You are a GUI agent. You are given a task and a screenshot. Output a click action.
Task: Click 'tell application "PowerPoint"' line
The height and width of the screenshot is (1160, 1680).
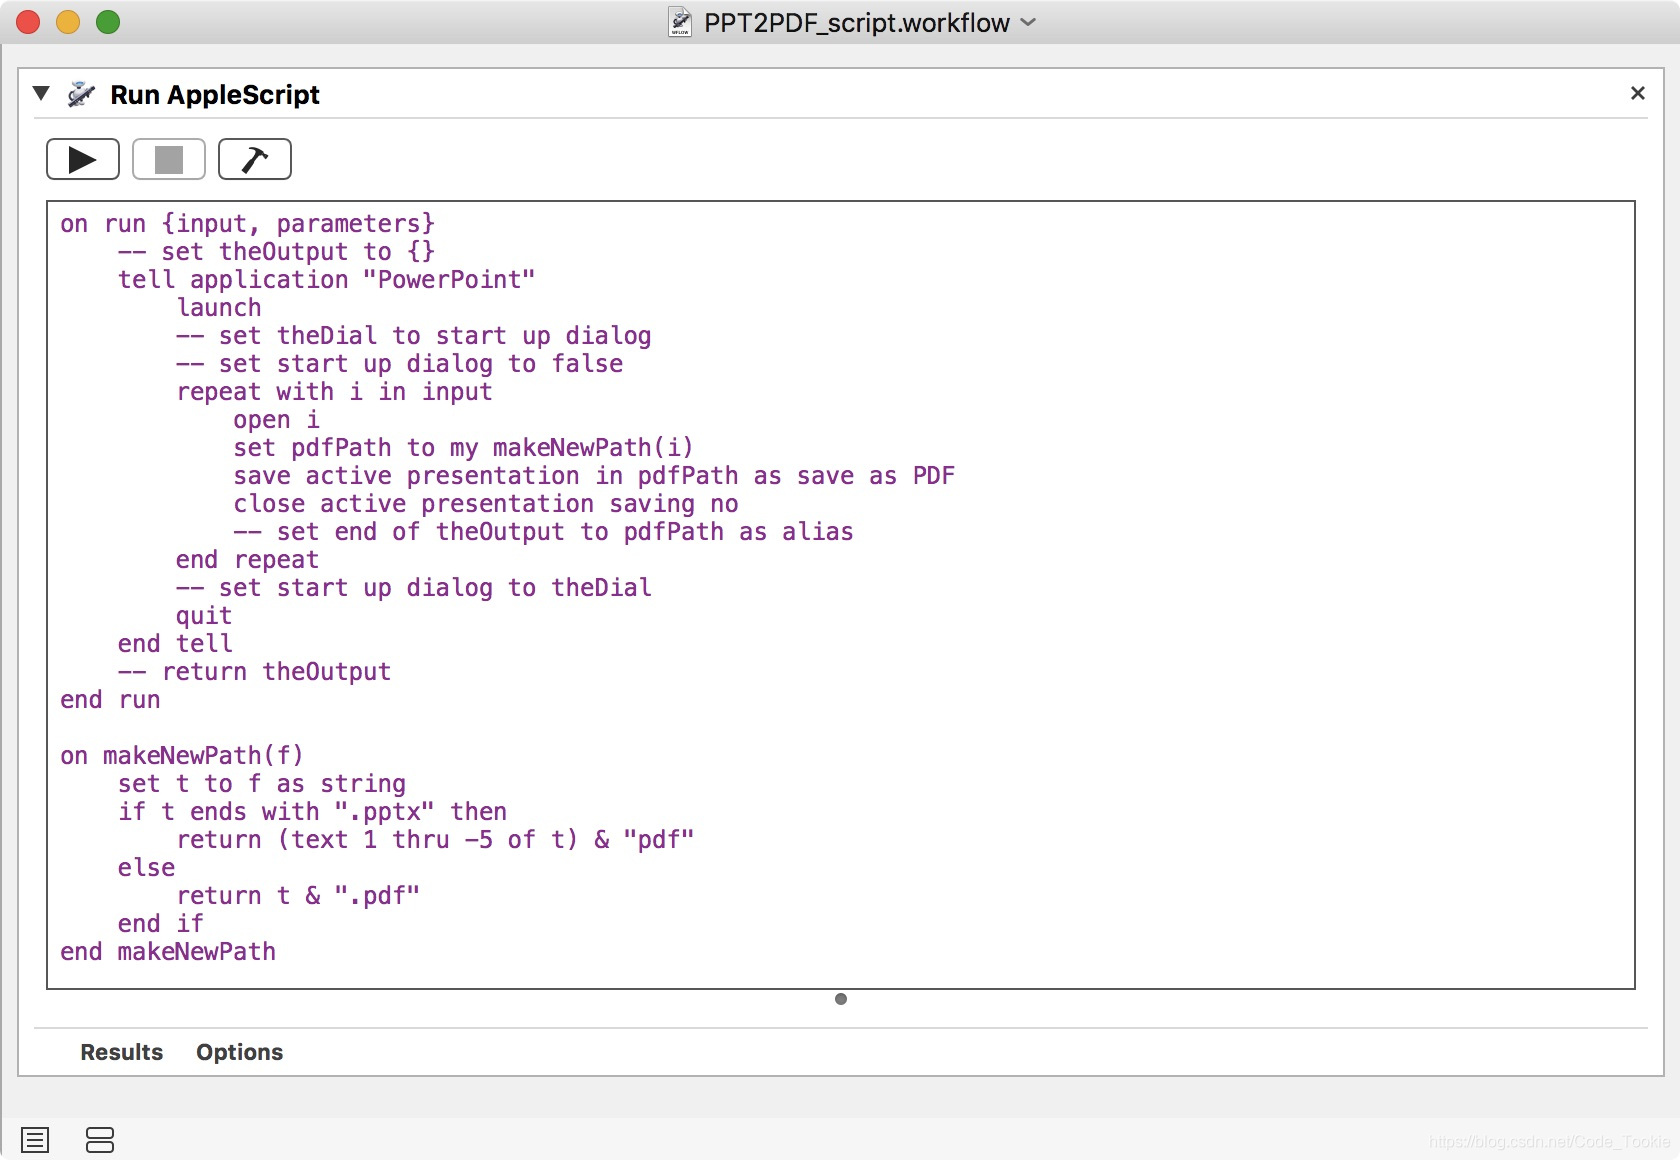[326, 280]
